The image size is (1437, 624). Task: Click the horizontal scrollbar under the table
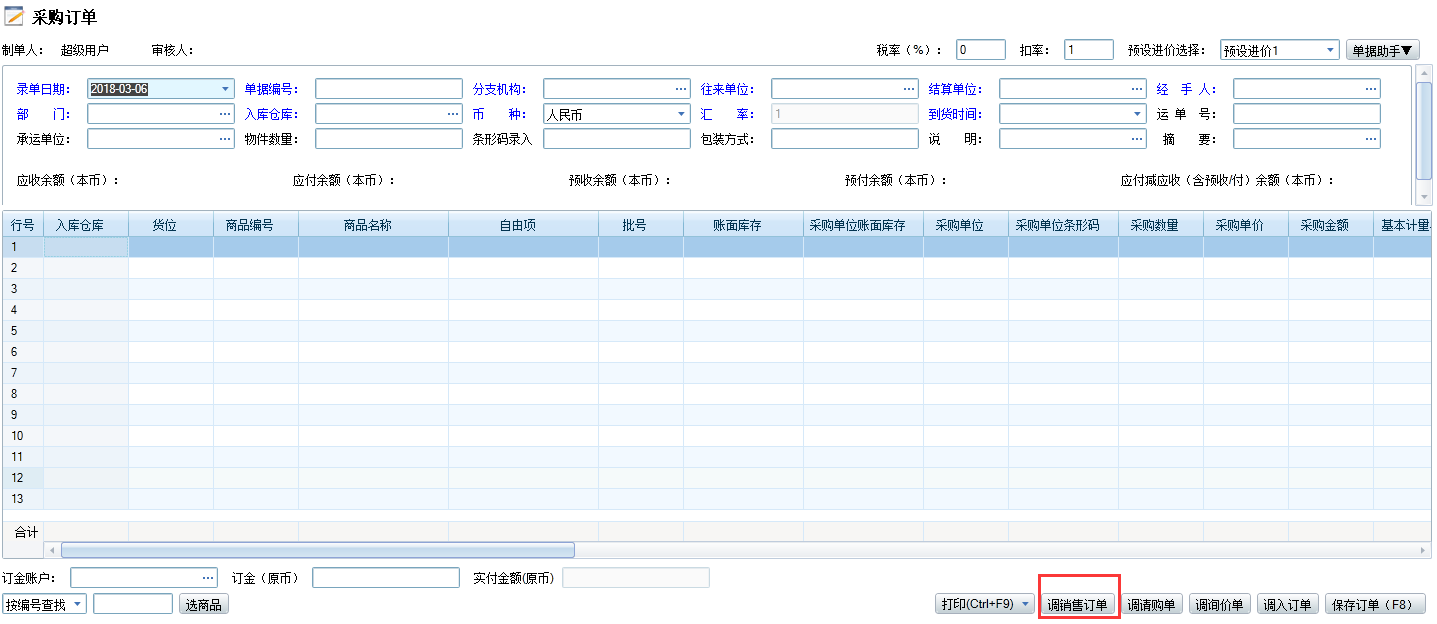pyautogui.click(x=318, y=550)
